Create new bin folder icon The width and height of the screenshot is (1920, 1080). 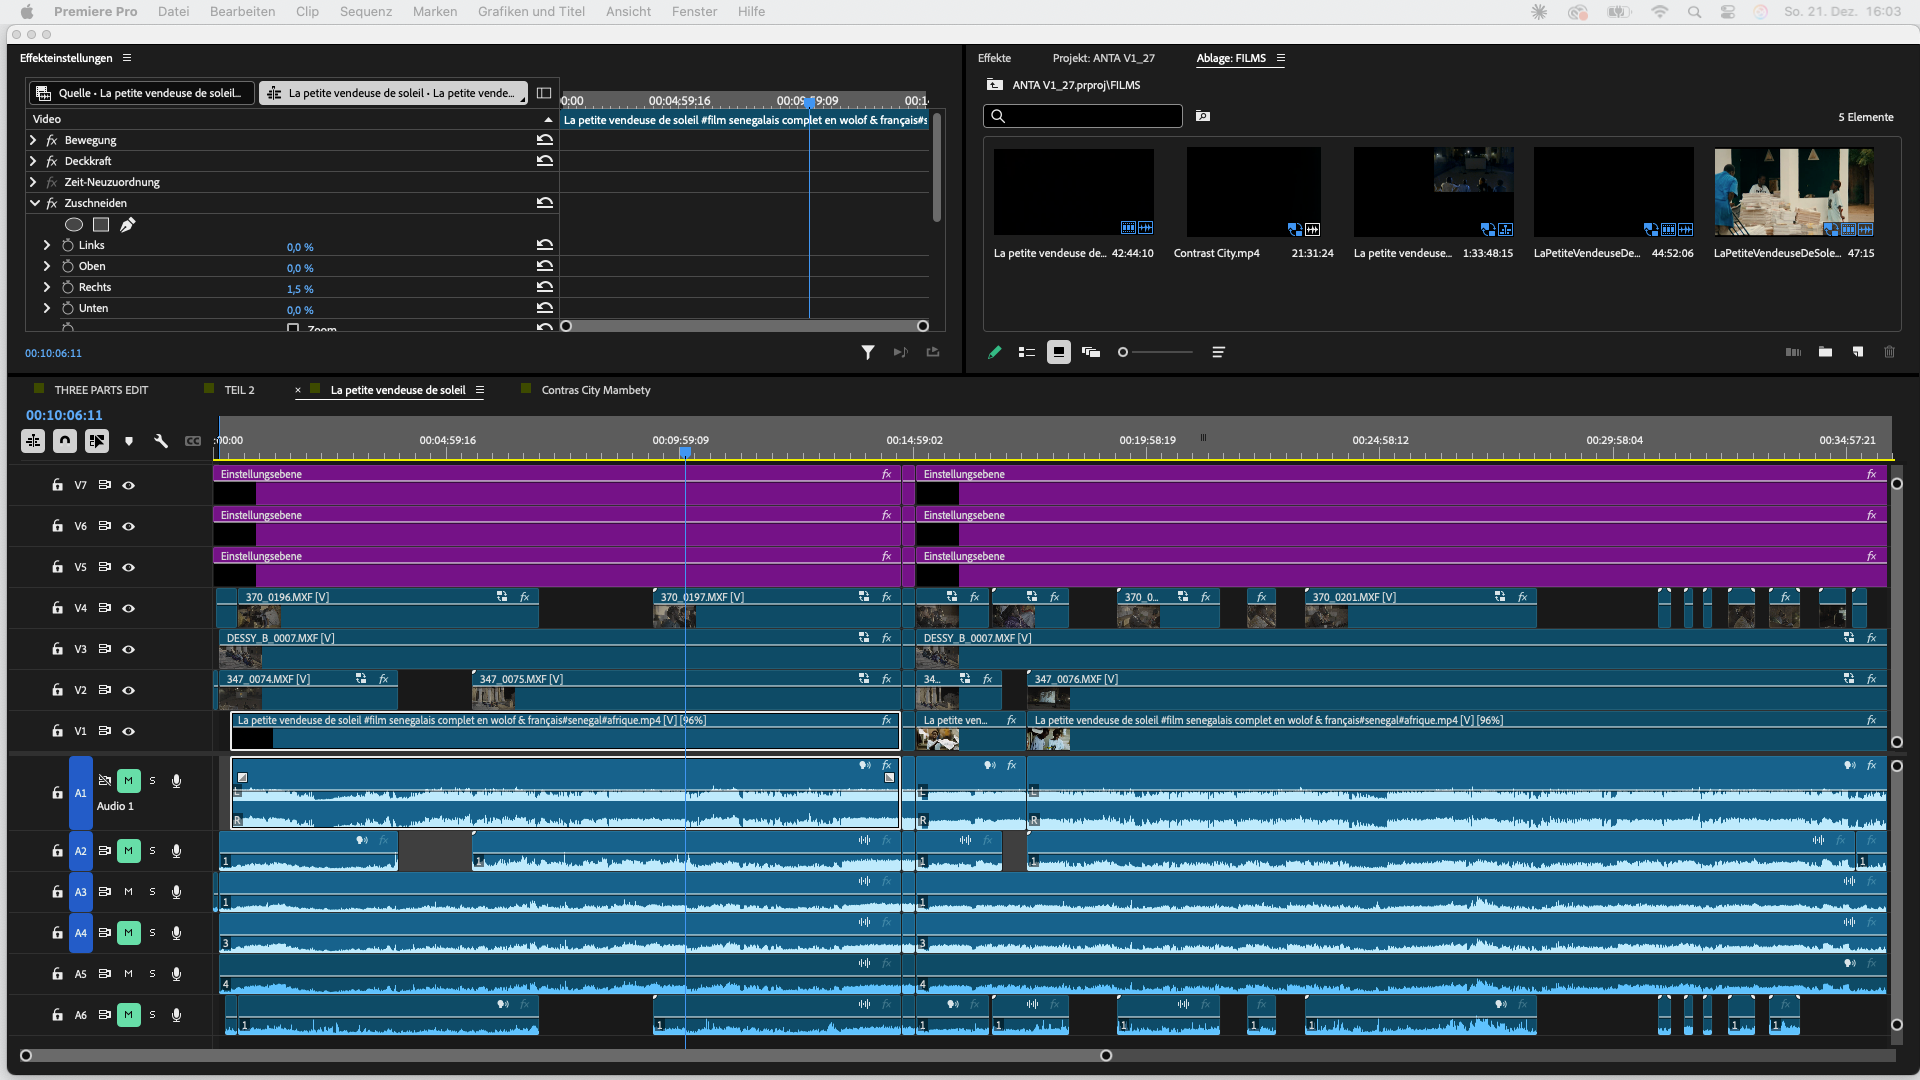coord(1825,352)
